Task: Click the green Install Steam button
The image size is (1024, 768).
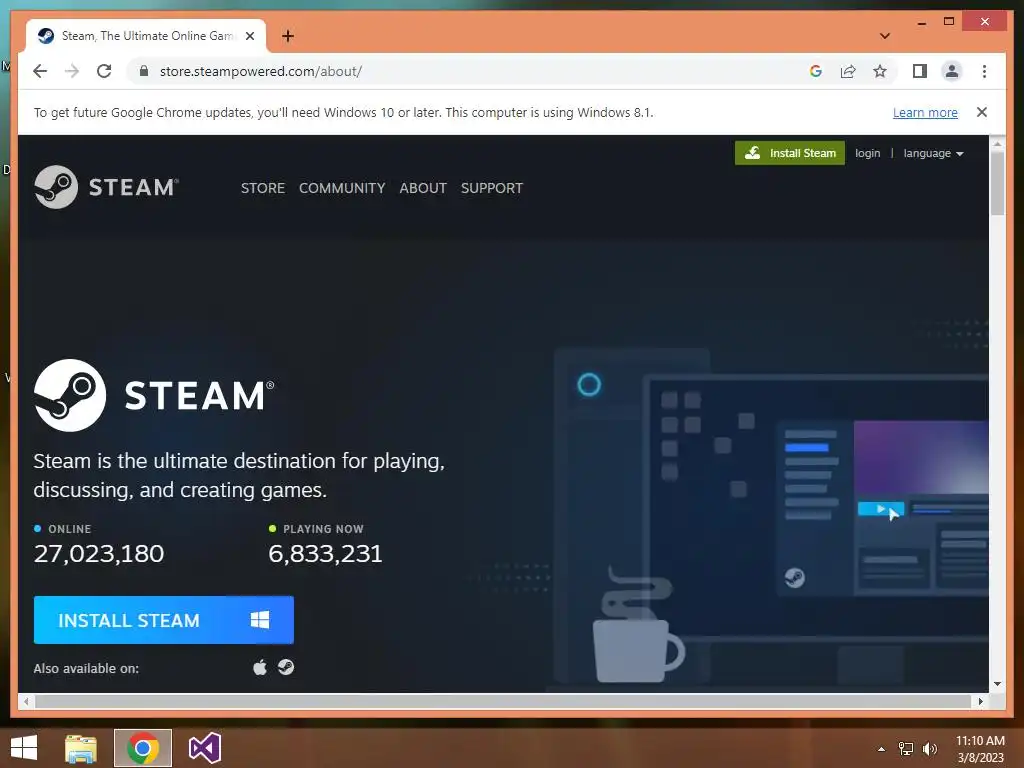Action: [x=790, y=153]
